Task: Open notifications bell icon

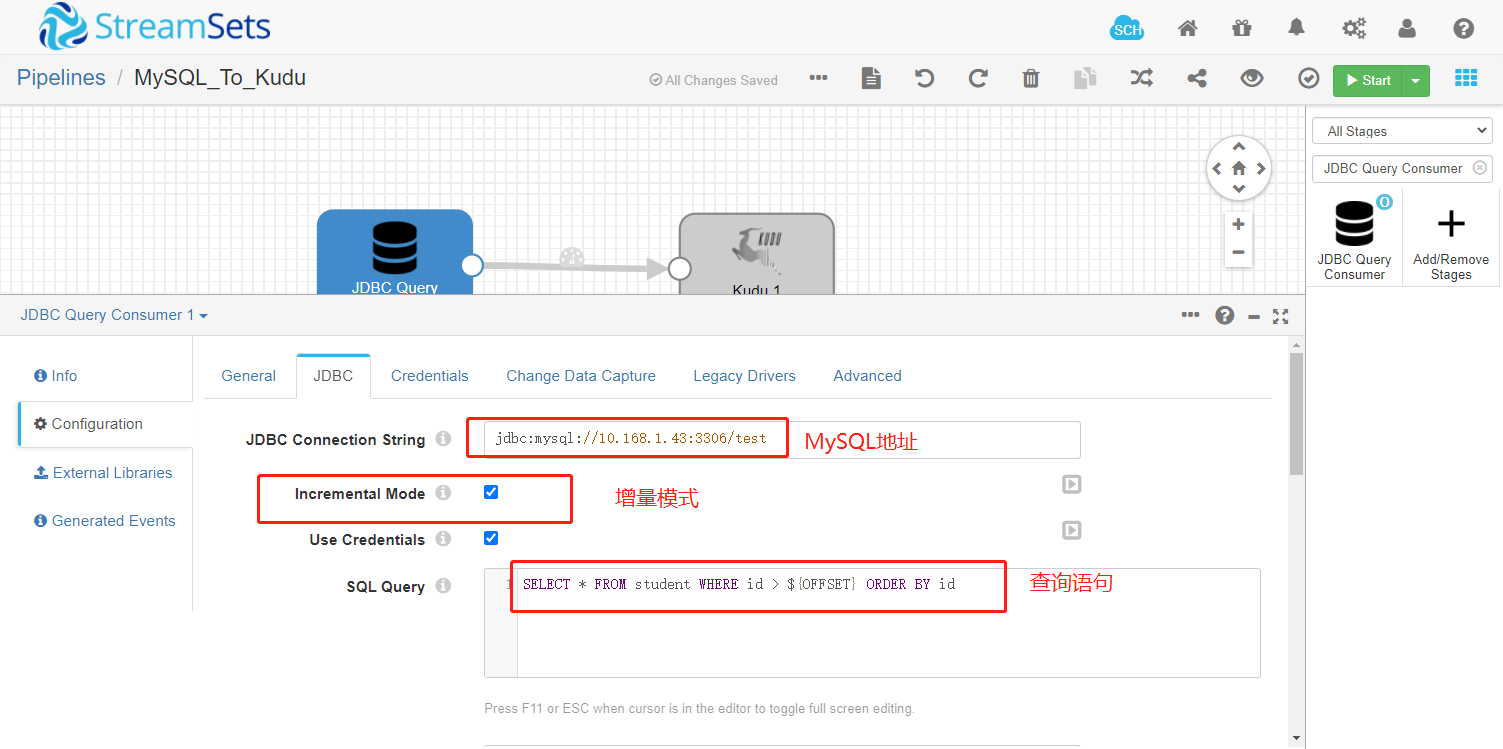Action: pos(1297,28)
